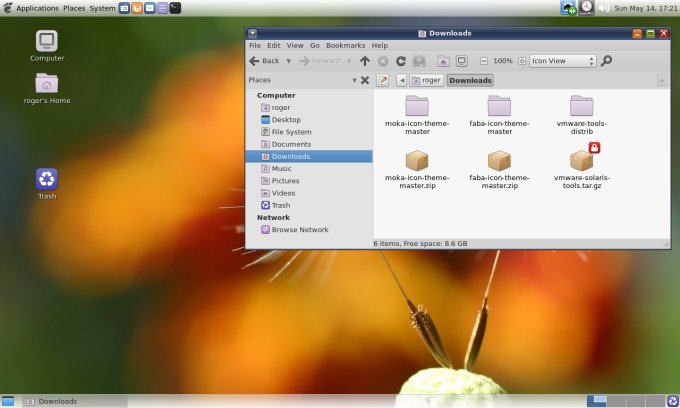Open the Icon View dropdown

click(x=563, y=61)
